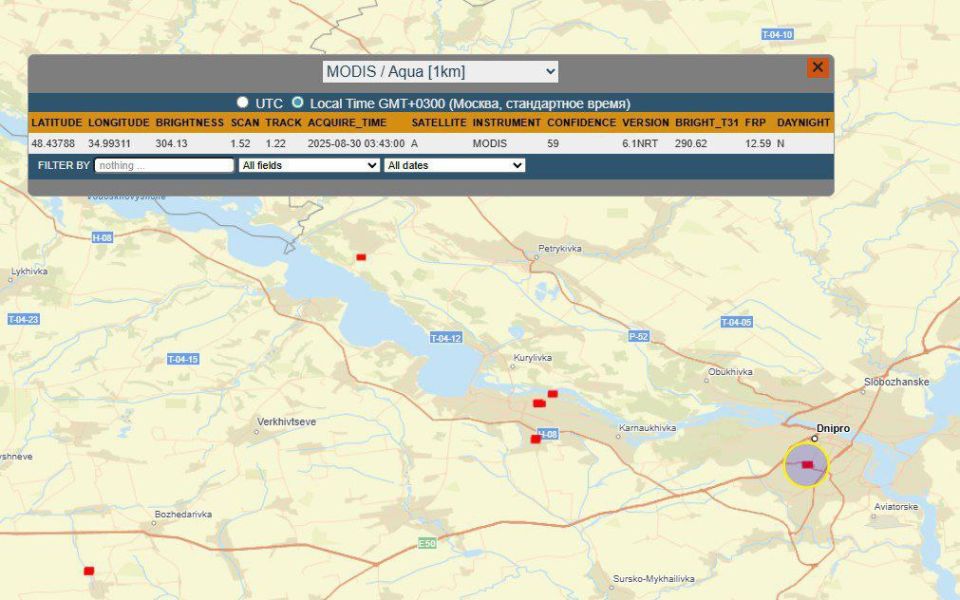Select the UTC time radio button
Image resolution: width=960 pixels, height=600 pixels.
click(x=242, y=103)
